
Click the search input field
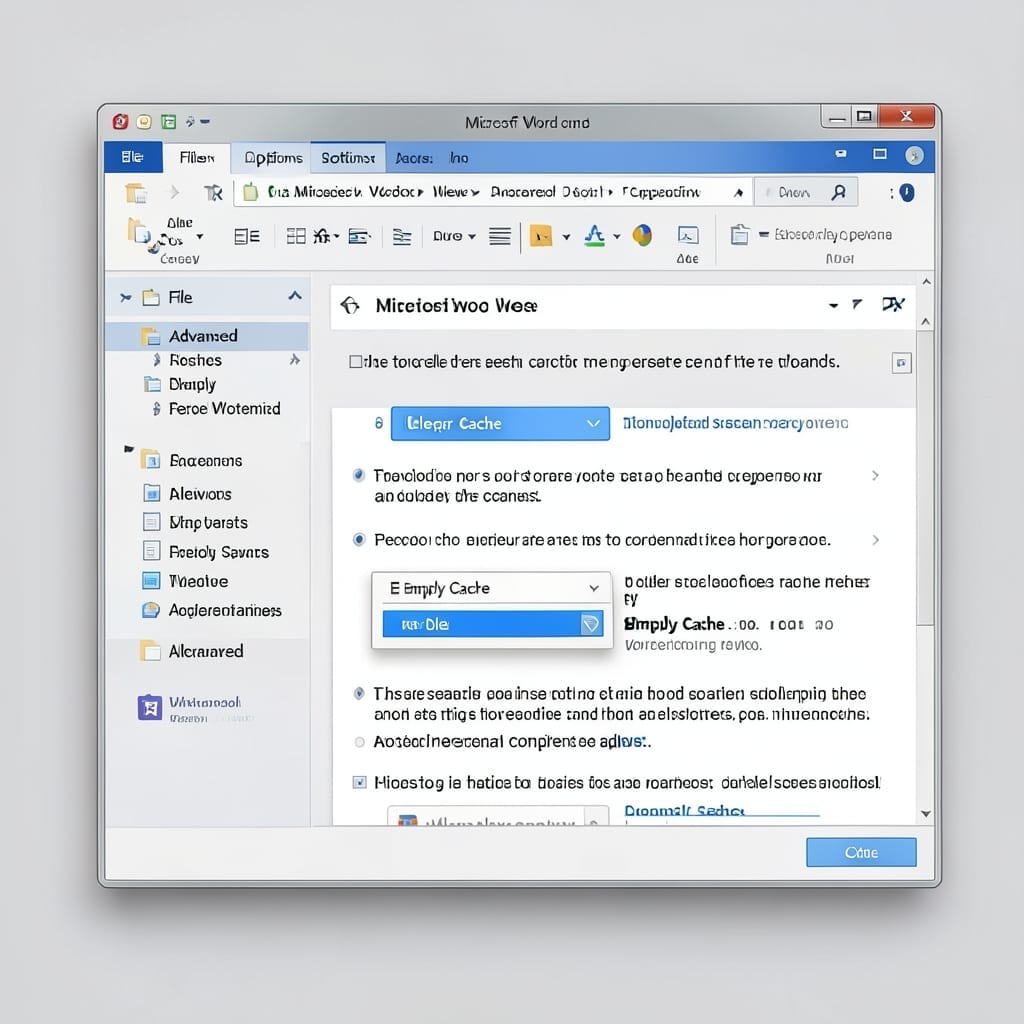[x=806, y=192]
